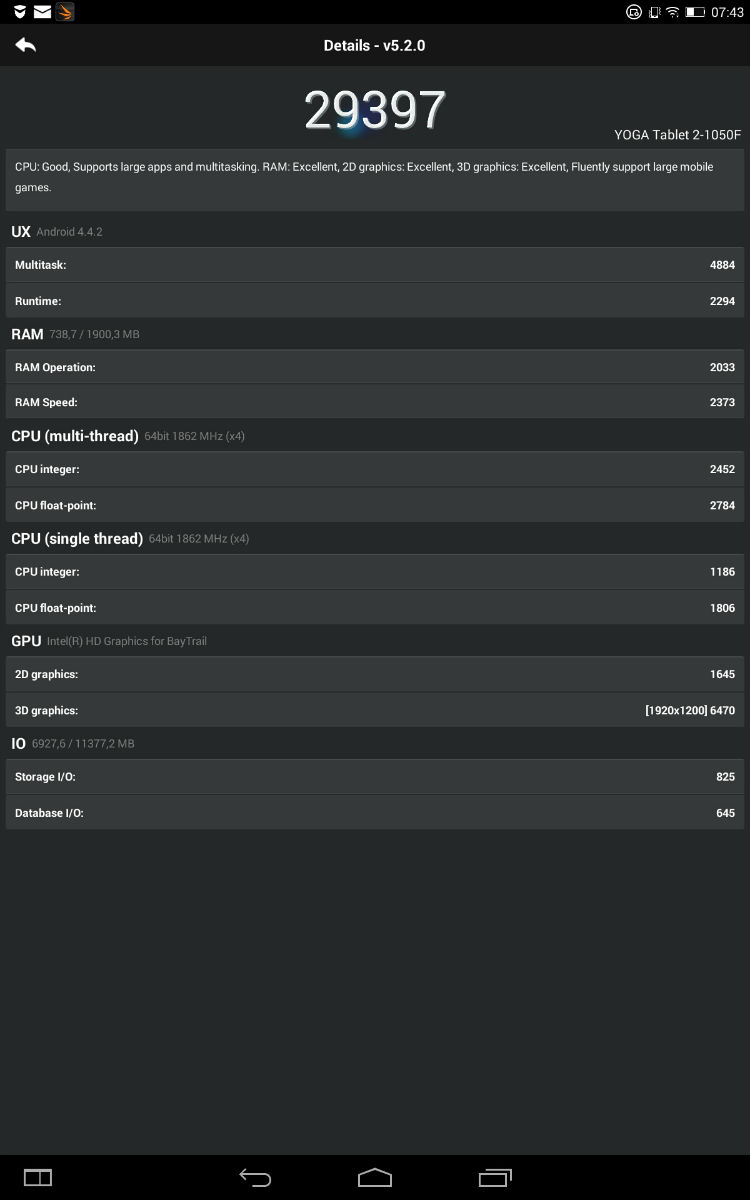Select the Storage I/O row
The image size is (750, 1200).
pos(375,777)
